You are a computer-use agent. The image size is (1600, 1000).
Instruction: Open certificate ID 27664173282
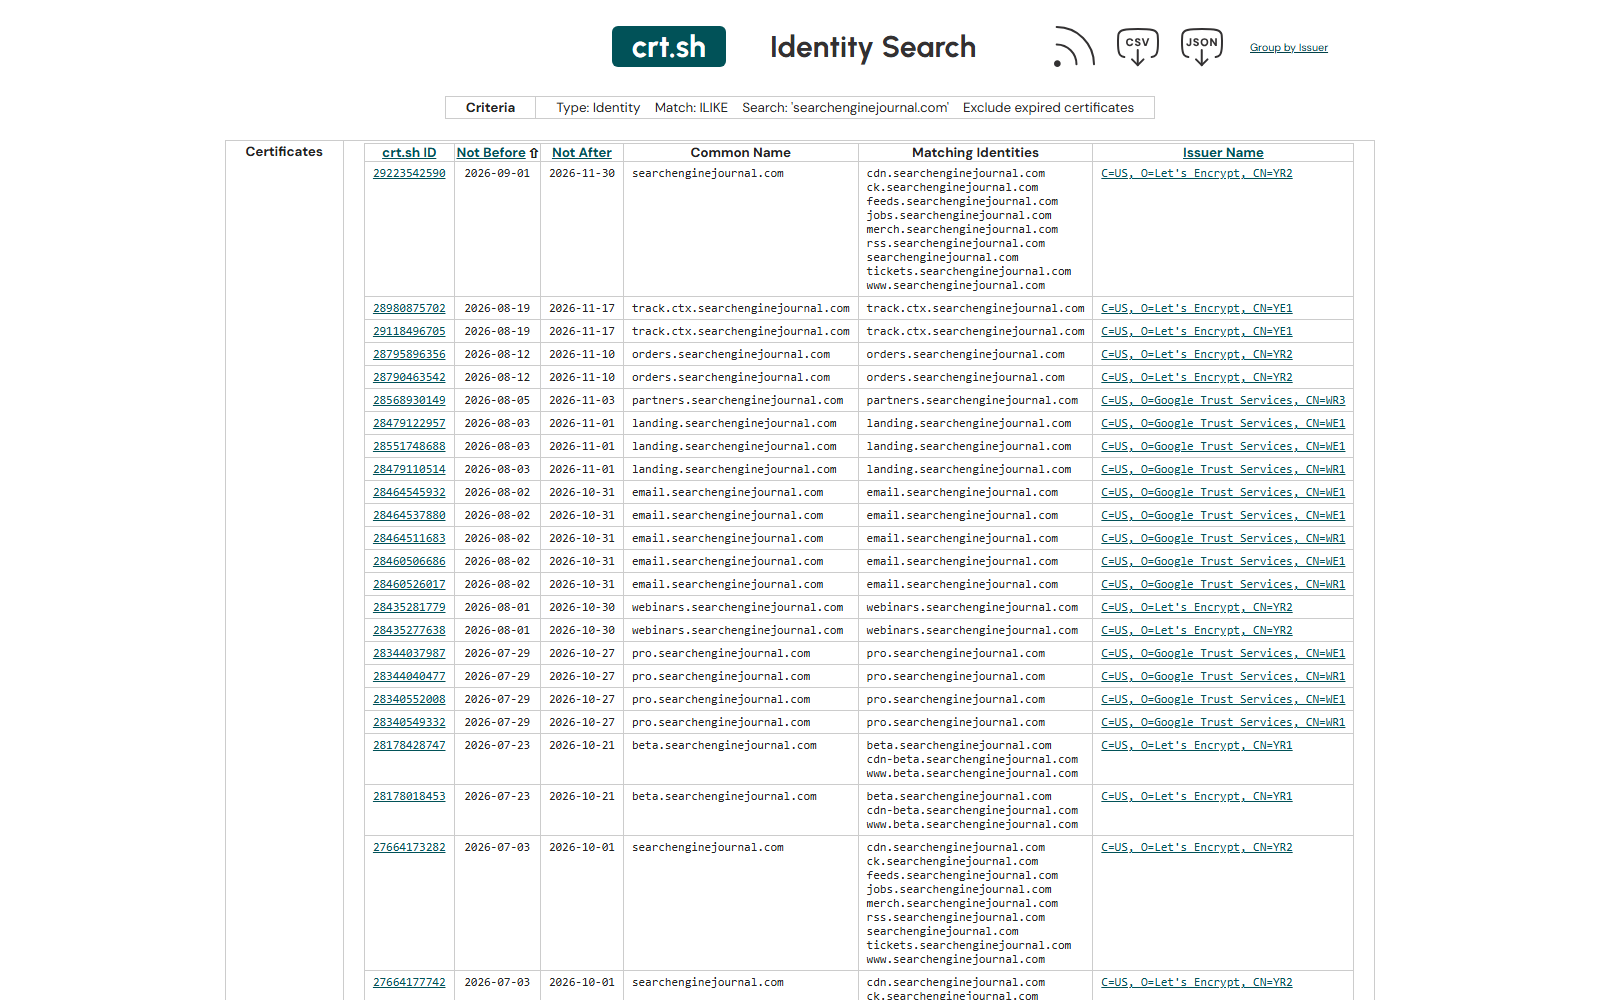click(x=409, y=848)
